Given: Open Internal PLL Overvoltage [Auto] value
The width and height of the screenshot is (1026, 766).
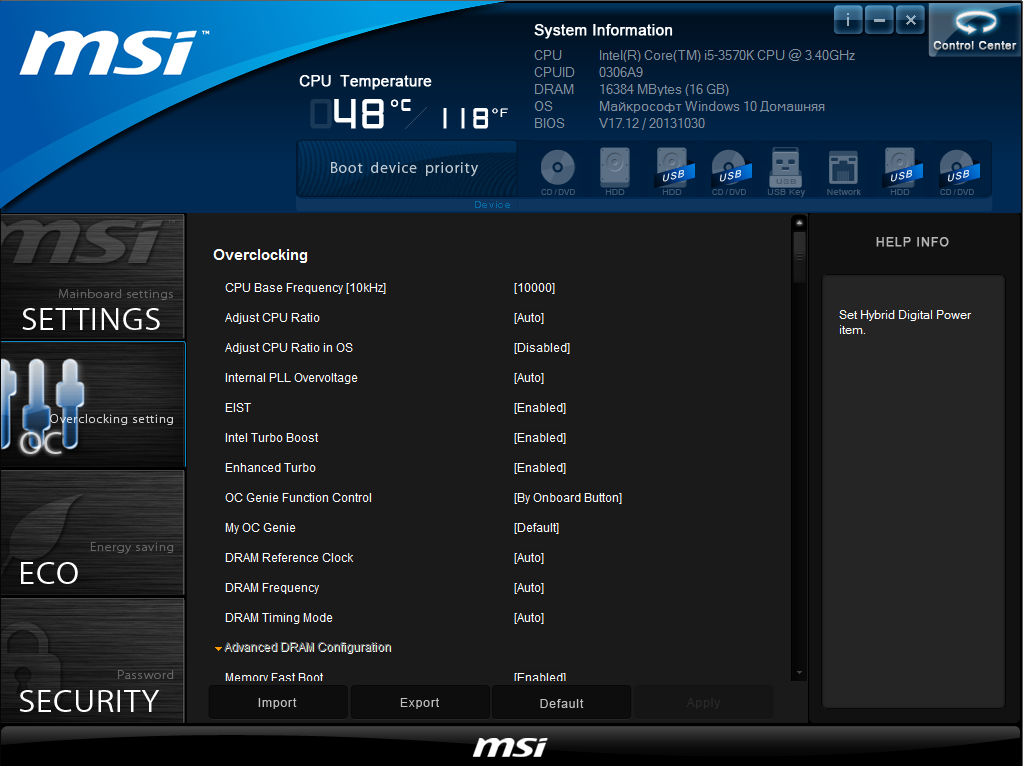Looking at the screenshot, I should point(529,378).
